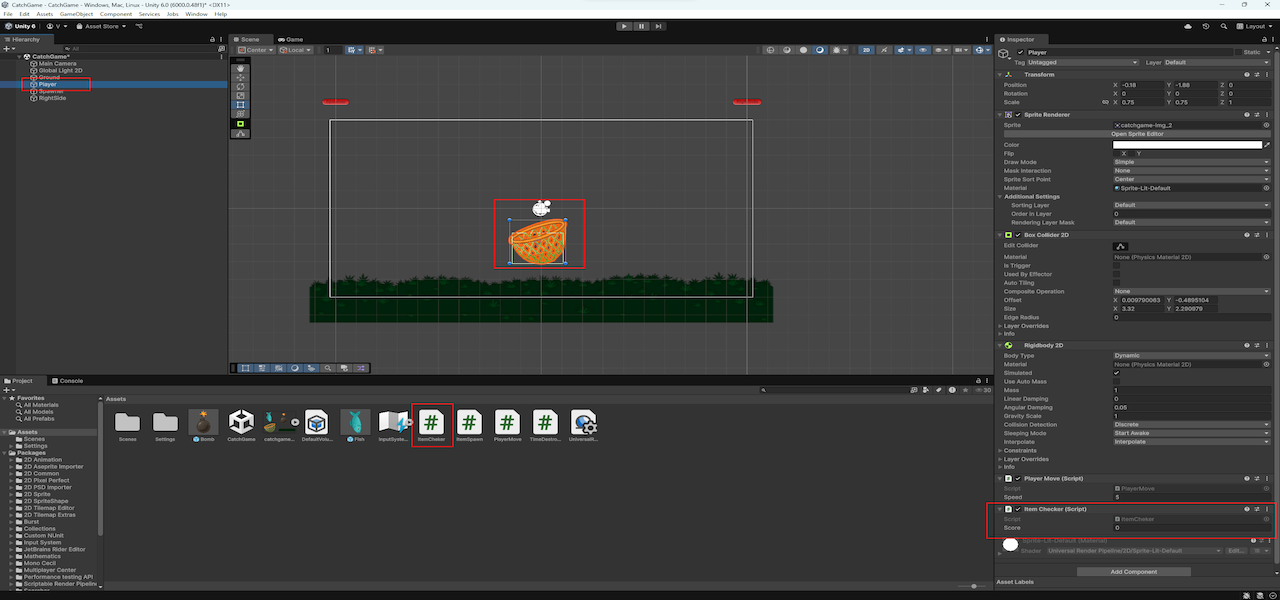1280x600 pixels.
Task: Click the Add Component button
Action: pos(1134,572)
